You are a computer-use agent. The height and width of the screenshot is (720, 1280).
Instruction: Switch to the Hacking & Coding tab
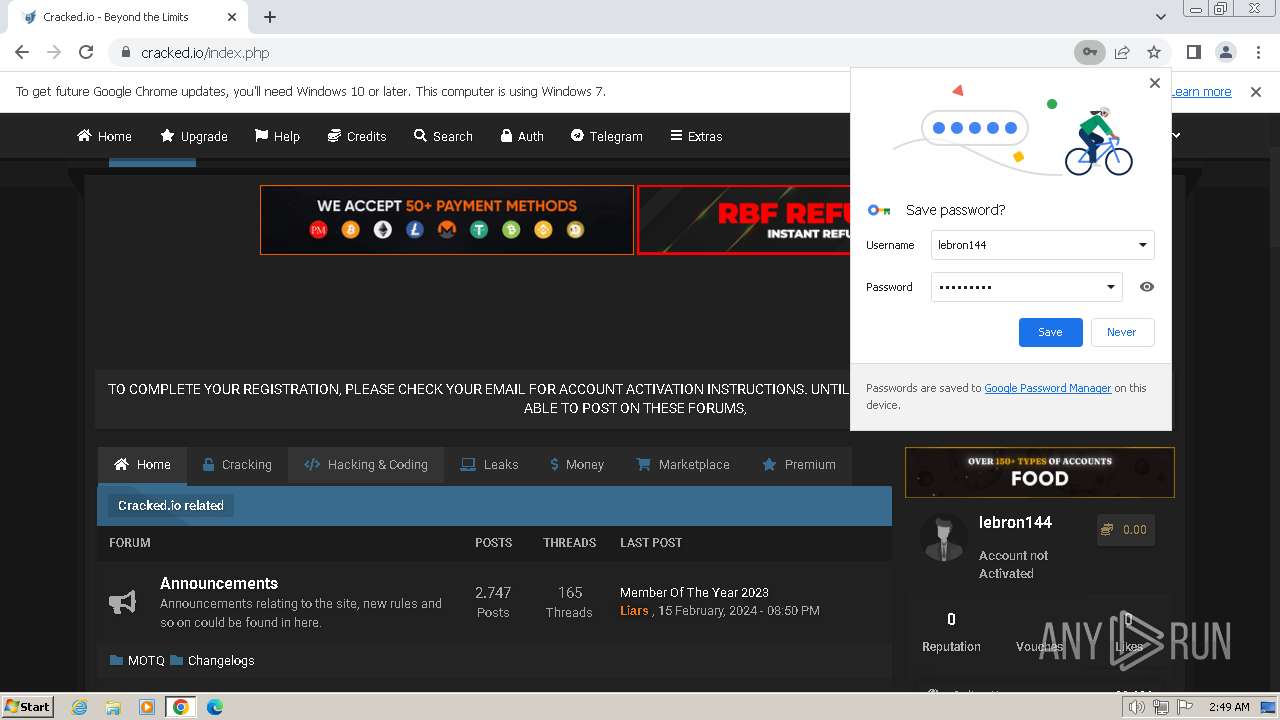click(x=366, y=465)
